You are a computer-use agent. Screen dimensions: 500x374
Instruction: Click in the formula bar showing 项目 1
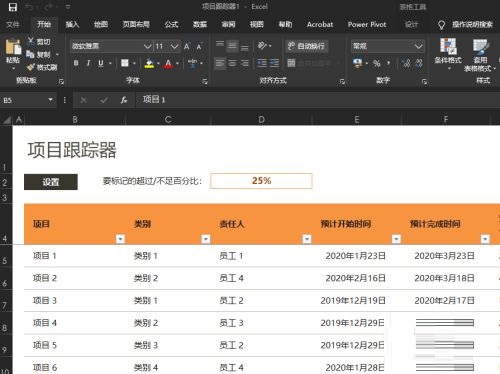(317, 100)
